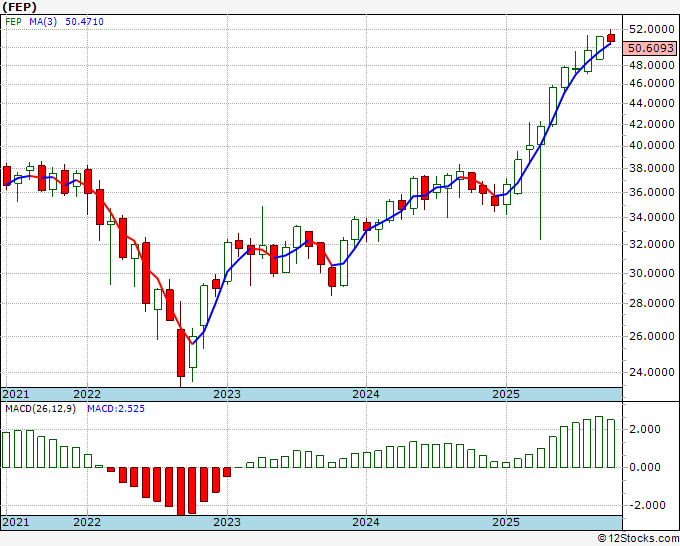Click the 52.0000 price axis label
This screenshot has height=546, width=680.
click(x=652, y=29)
